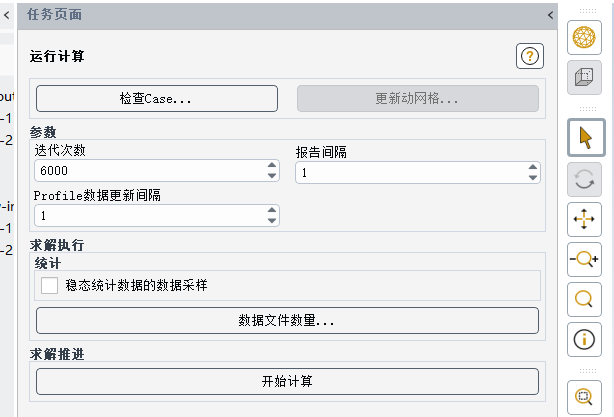Screen dimensions: 614x417
Task: Open the 数据文件数量... dialog
Action: click(287, 320)
